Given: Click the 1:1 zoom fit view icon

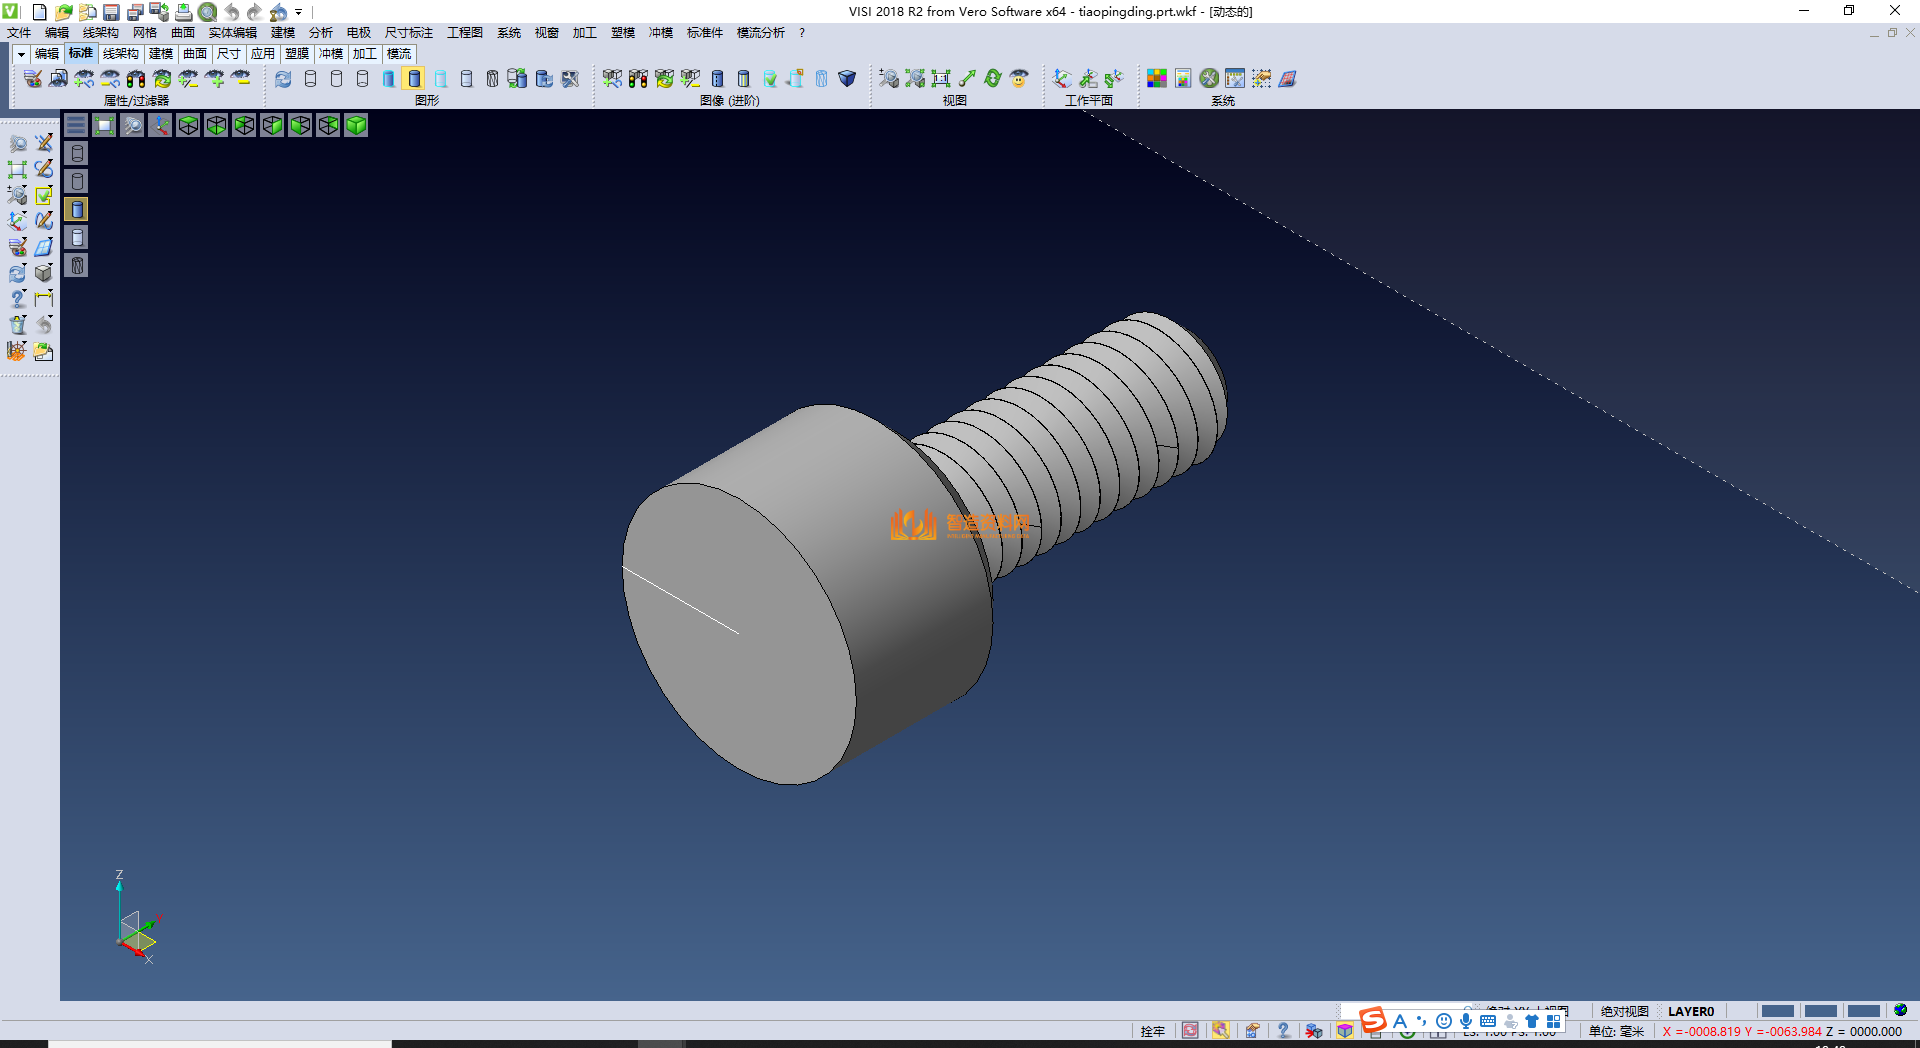Looking at the screenshot, I should (x=941, y=78).
